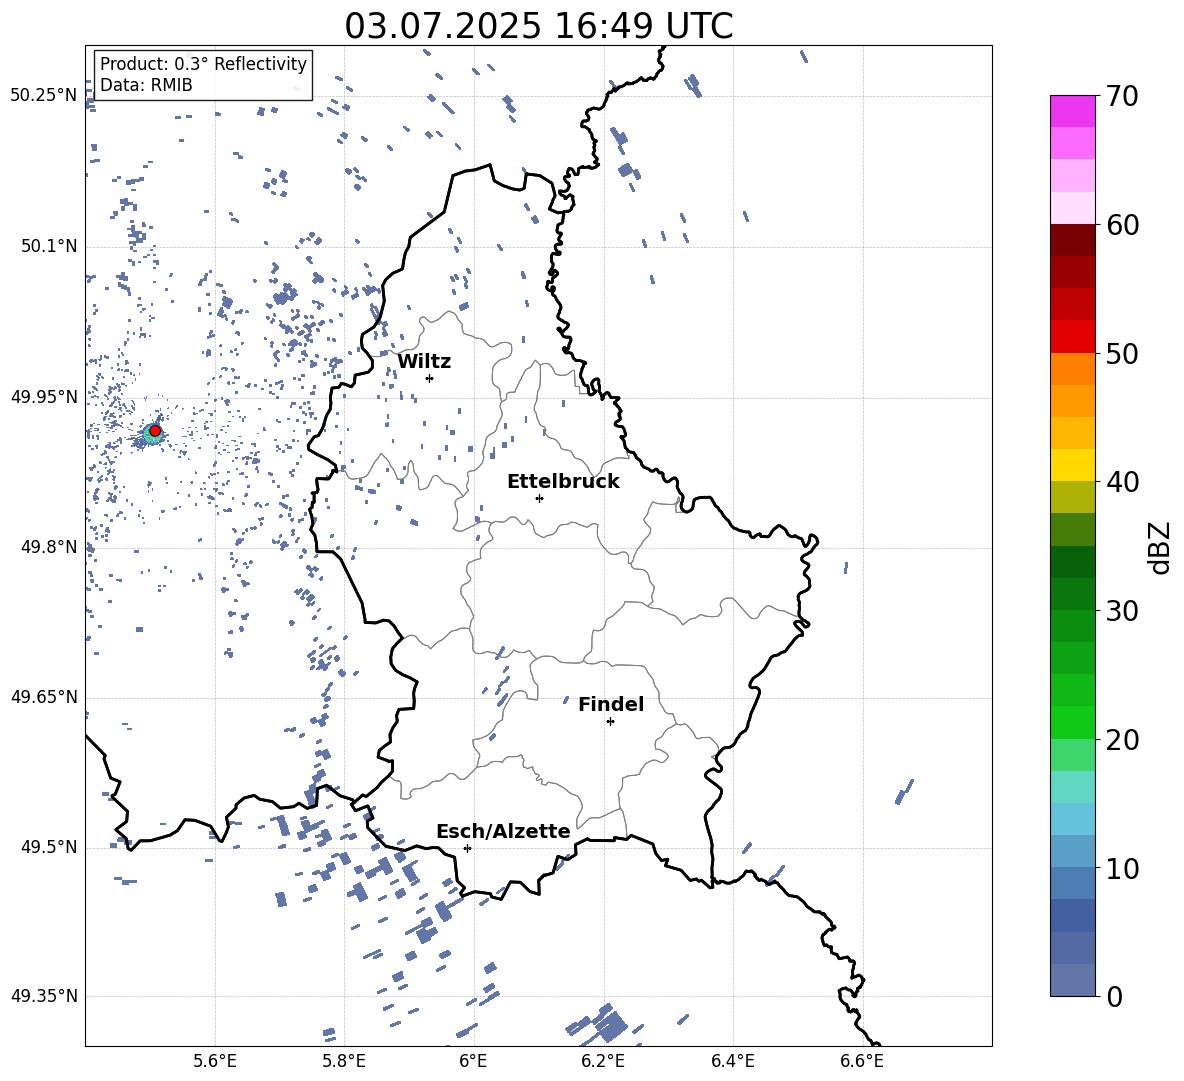
Task: Click the slate blue bottom colorbar segment
Action: coord(1073,980)
